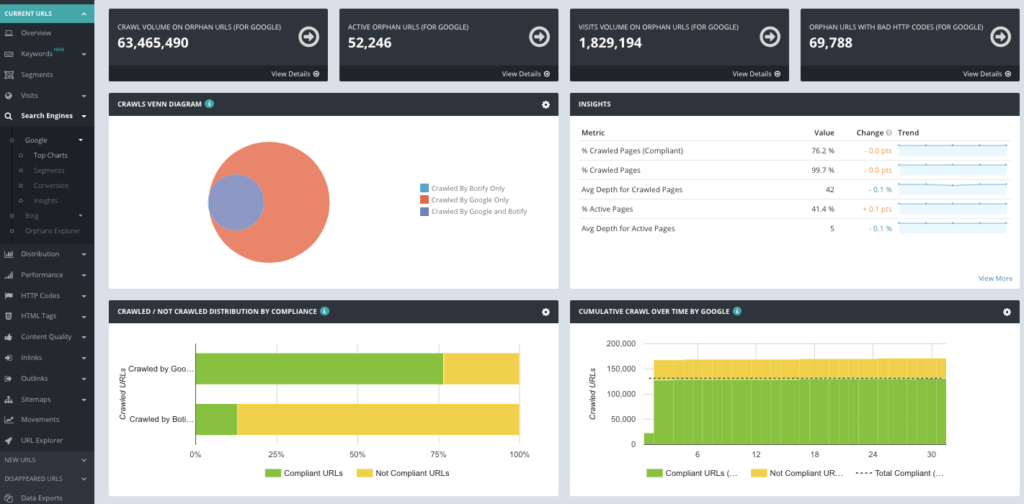Click View More in Insights panel

point(994,278)
